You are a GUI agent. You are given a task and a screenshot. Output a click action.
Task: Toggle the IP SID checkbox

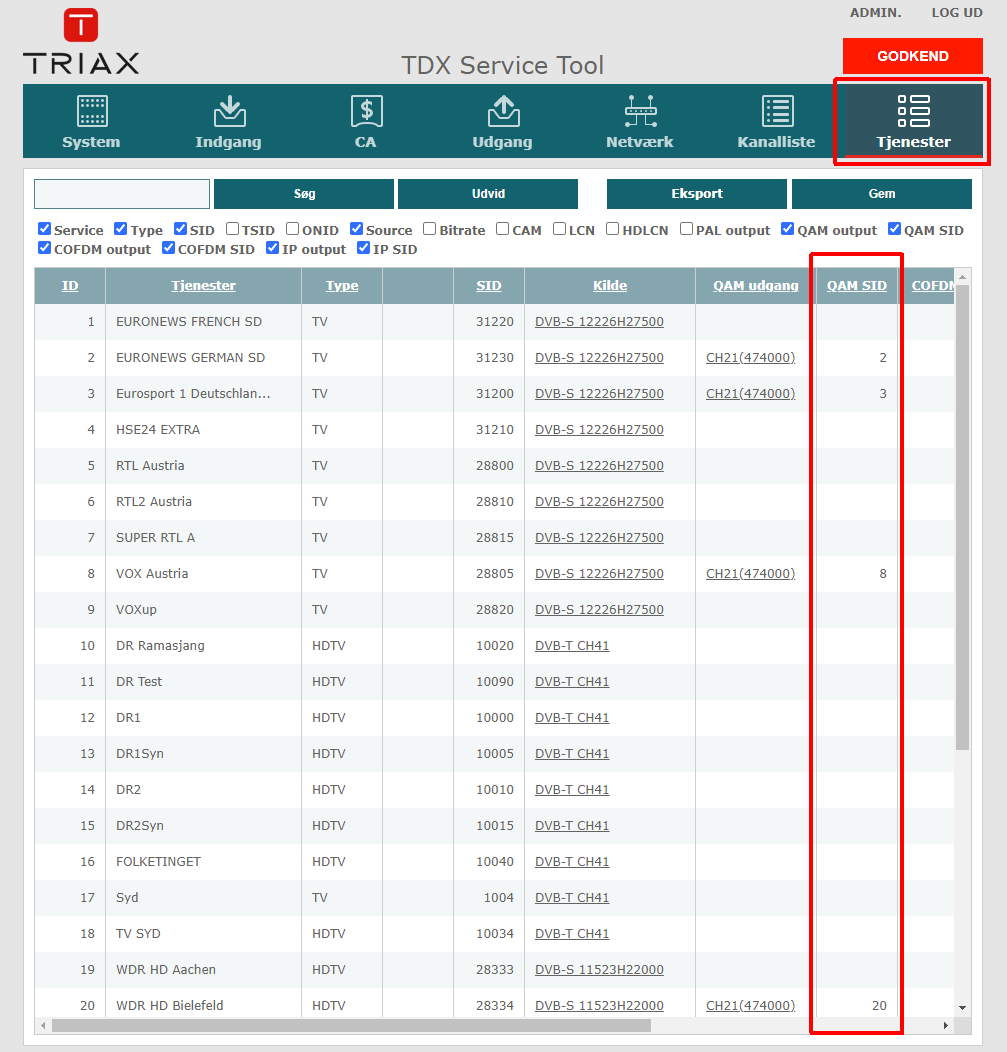pyautogui.click(x=364, y=248)
